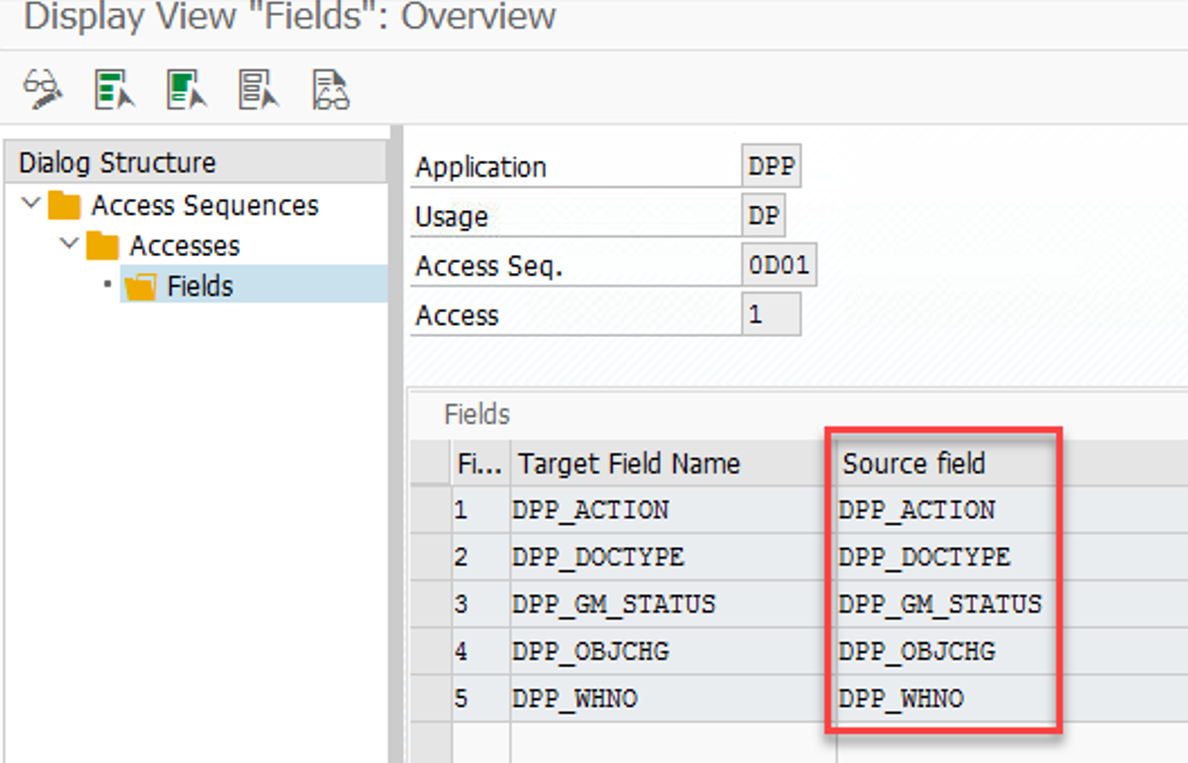This screenshot has height=763, width=1188.
Task: Click the Fields table title
Action: [477, 414]
